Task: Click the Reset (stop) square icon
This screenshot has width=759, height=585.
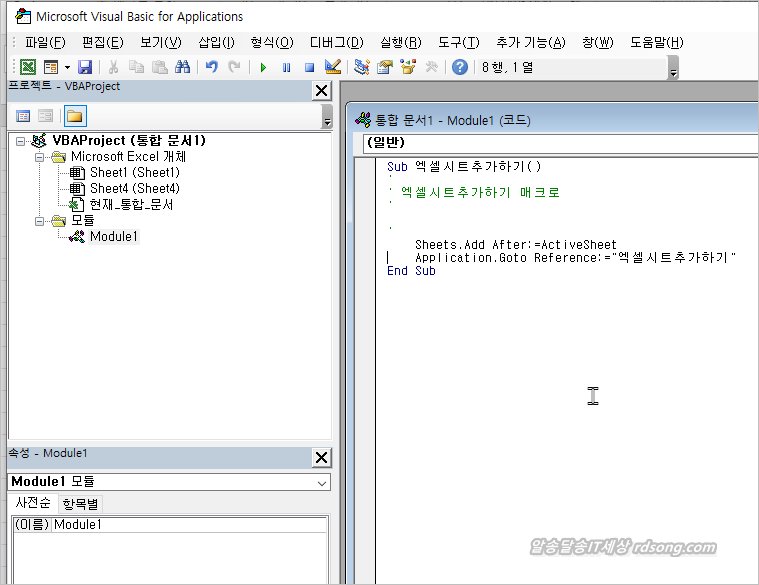Action: tap(309, 67)
